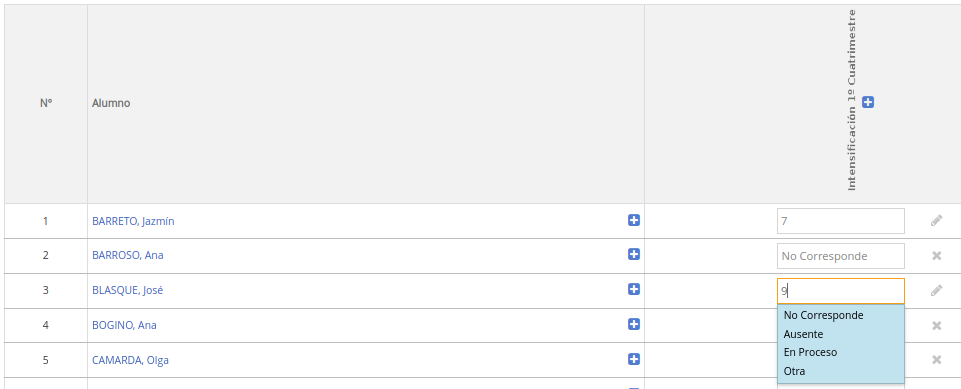Click the 'No Corresponde' grade input field
Viewport: 961px width, 389px height.
840,256
